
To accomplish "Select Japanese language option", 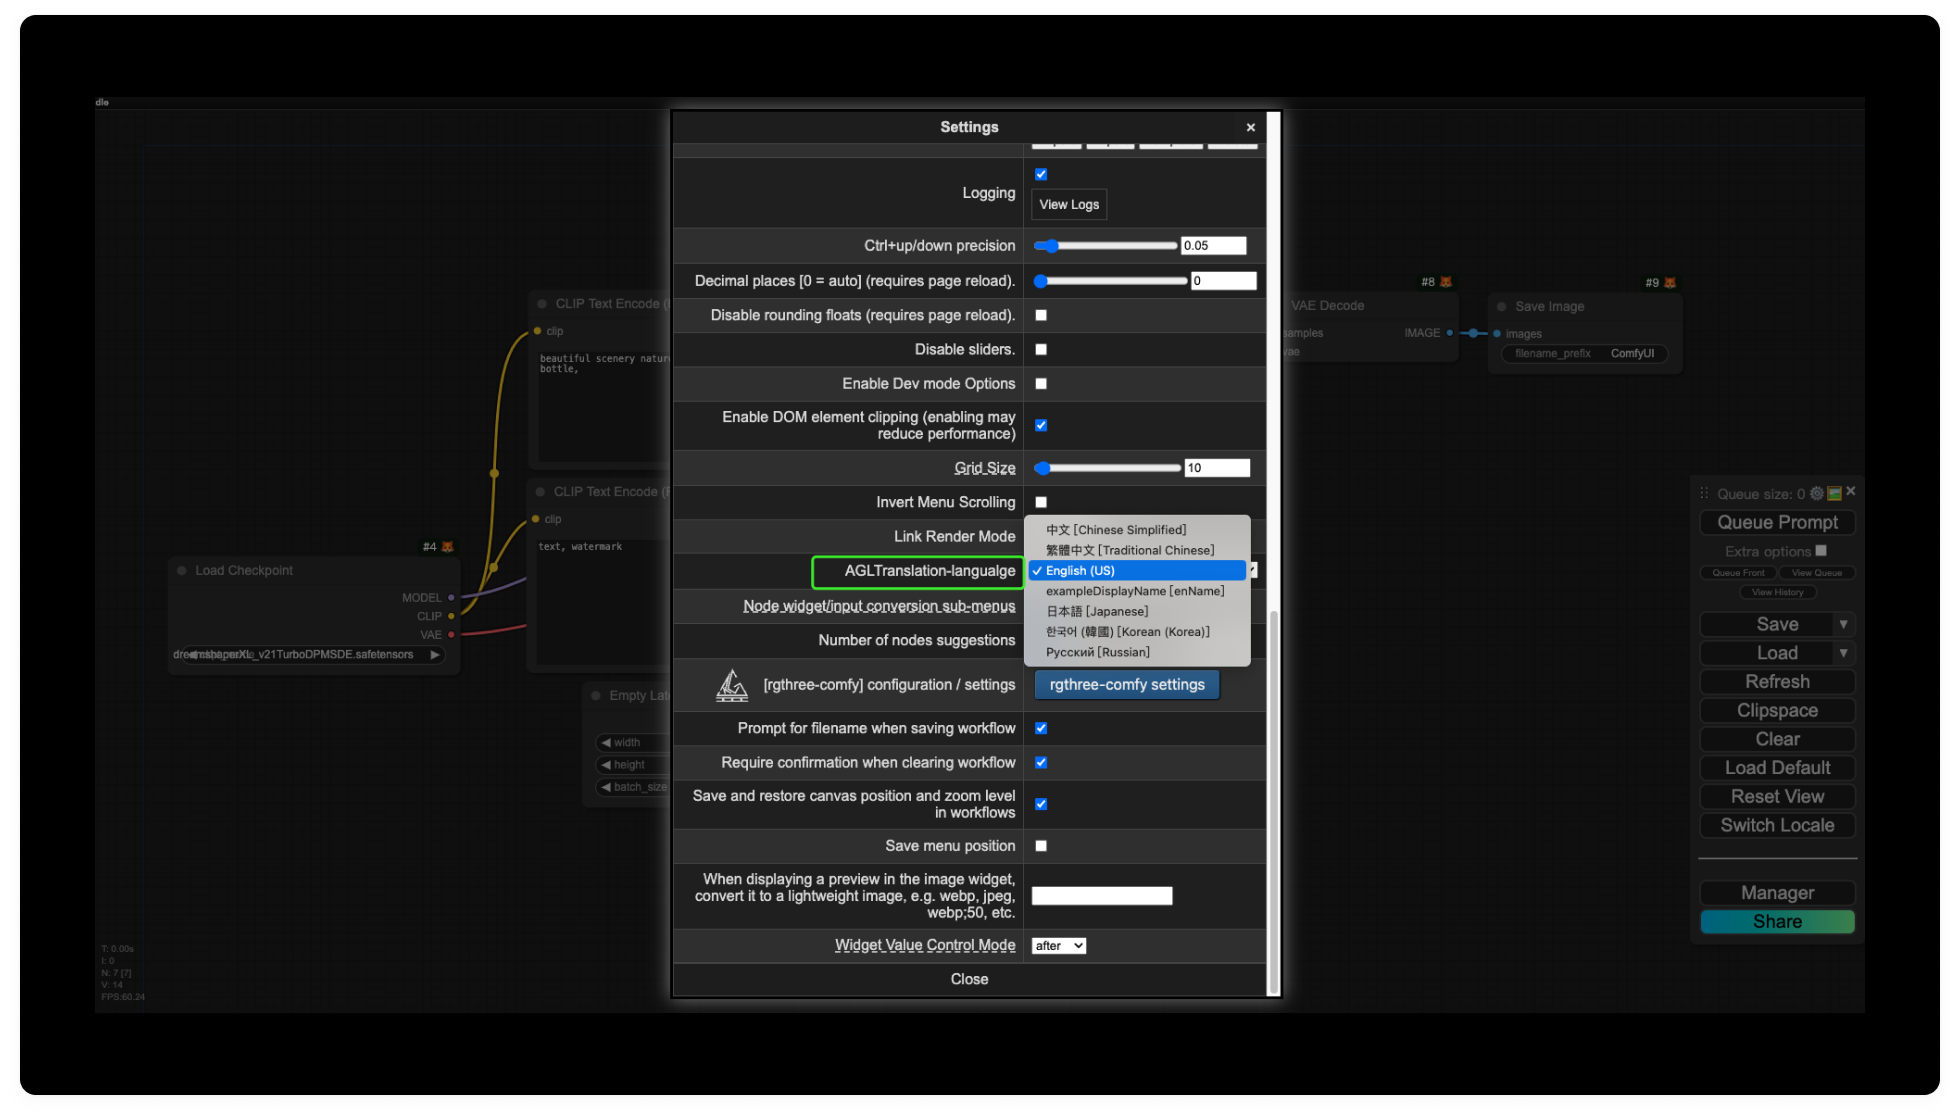I will point(1097,612).
